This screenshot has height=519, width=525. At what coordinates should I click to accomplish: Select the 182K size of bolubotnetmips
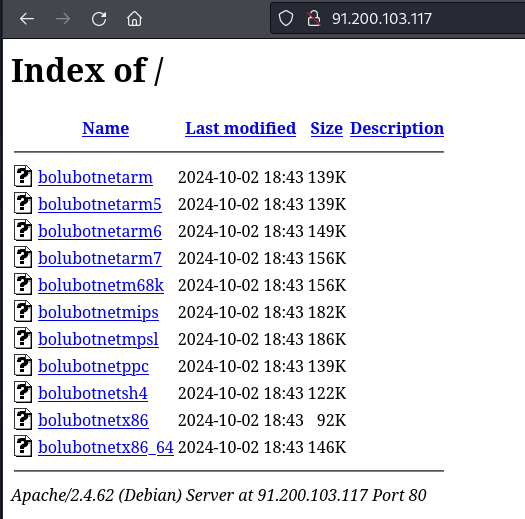pos(327,312)
